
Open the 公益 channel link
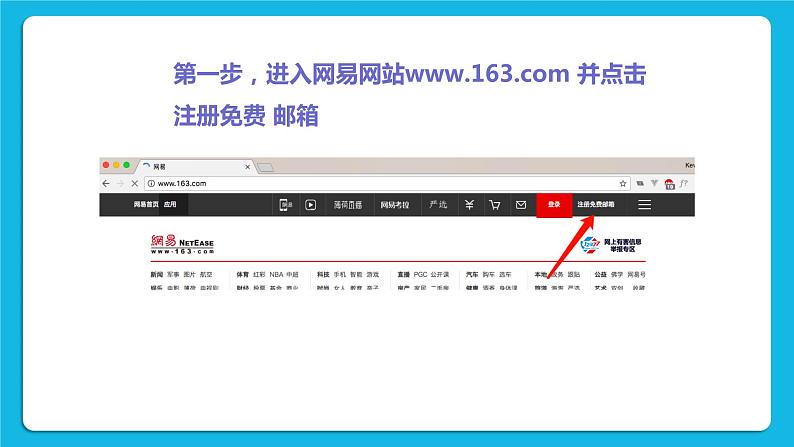click(601, 274)
